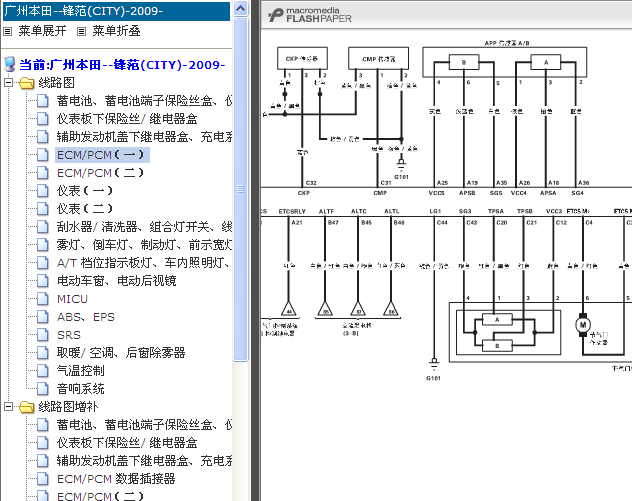Open 刮水器/清洗器、组合灯开关 diagram
Image resolution: width=632 pixels, height=501 pixels.
pyautogui.click(x=144, y=227)
